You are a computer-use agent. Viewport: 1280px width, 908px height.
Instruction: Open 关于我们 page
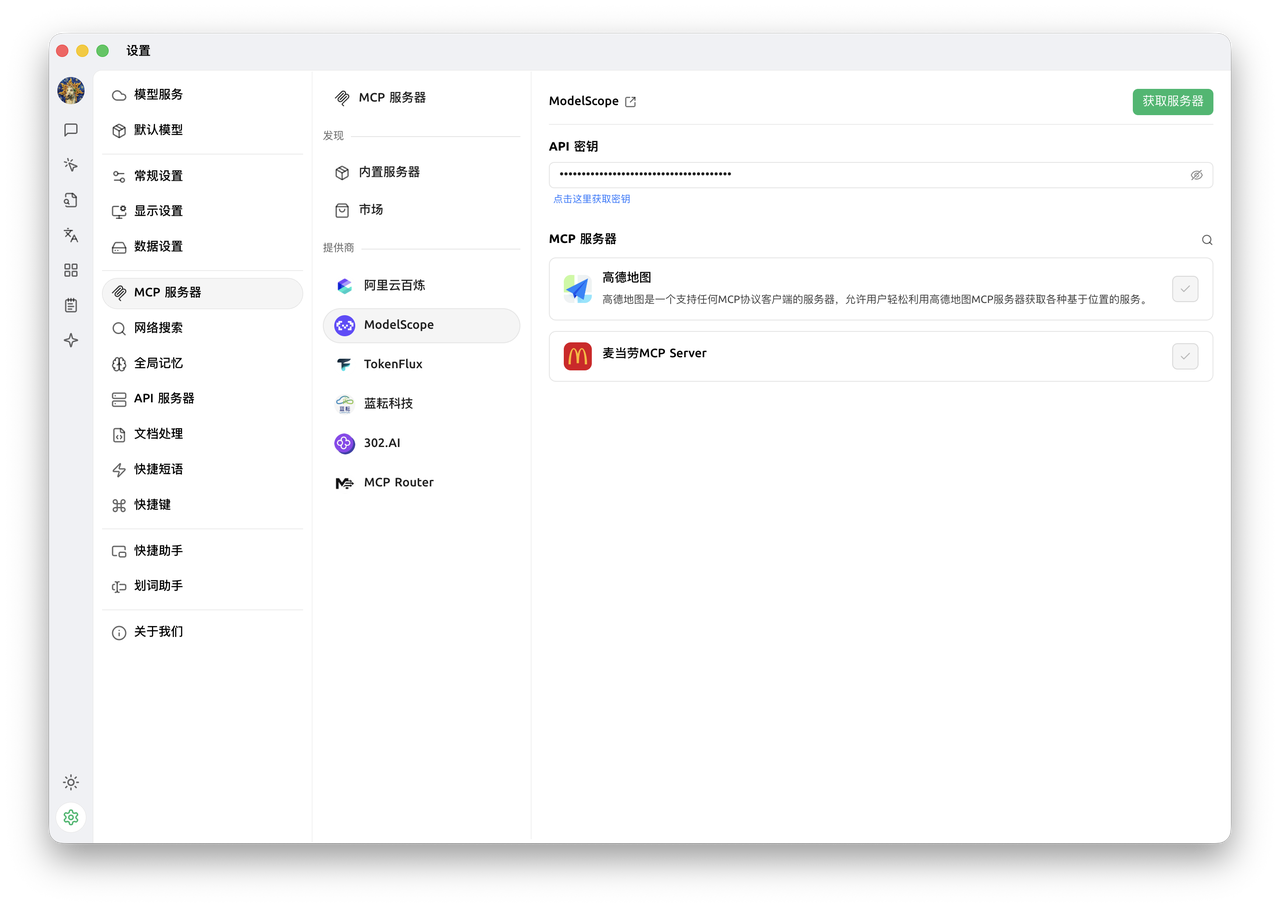point(202,632)
